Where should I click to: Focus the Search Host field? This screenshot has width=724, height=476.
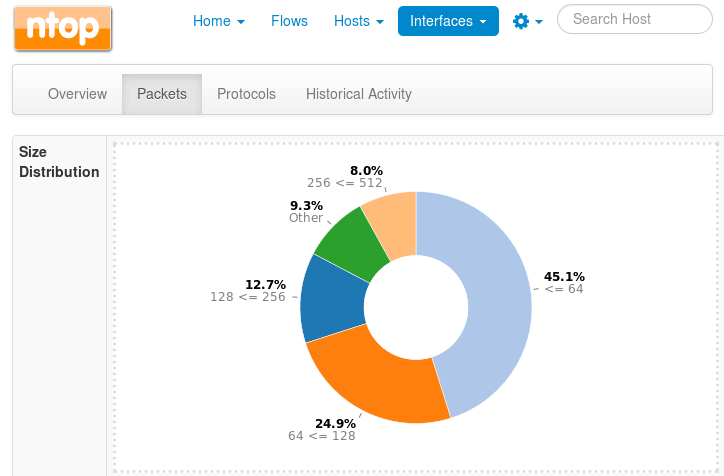tap(634, 19)
